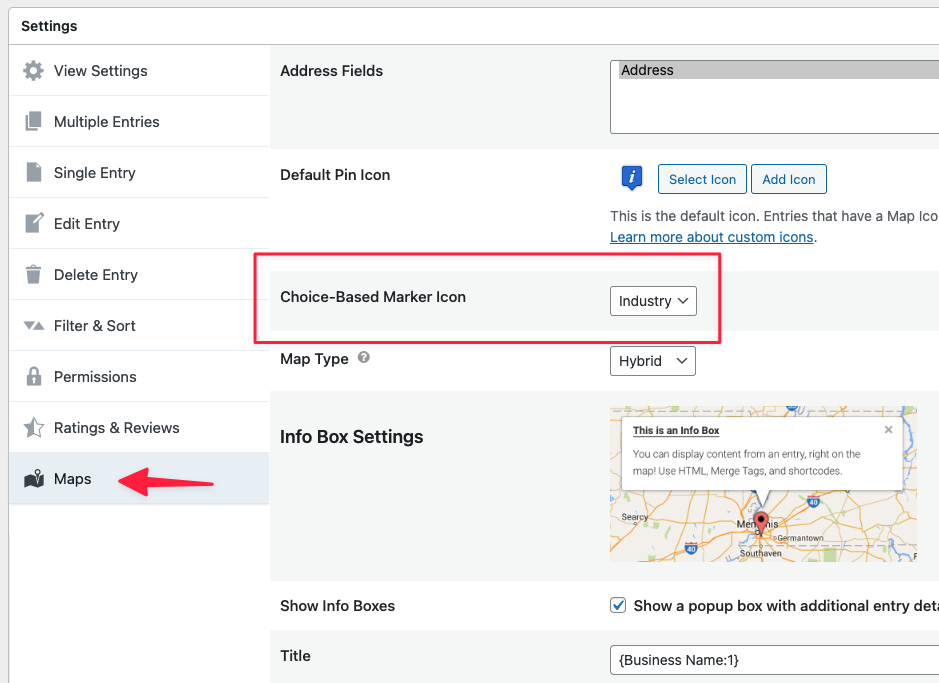Open the Maps settings tab

click(72, 479)
